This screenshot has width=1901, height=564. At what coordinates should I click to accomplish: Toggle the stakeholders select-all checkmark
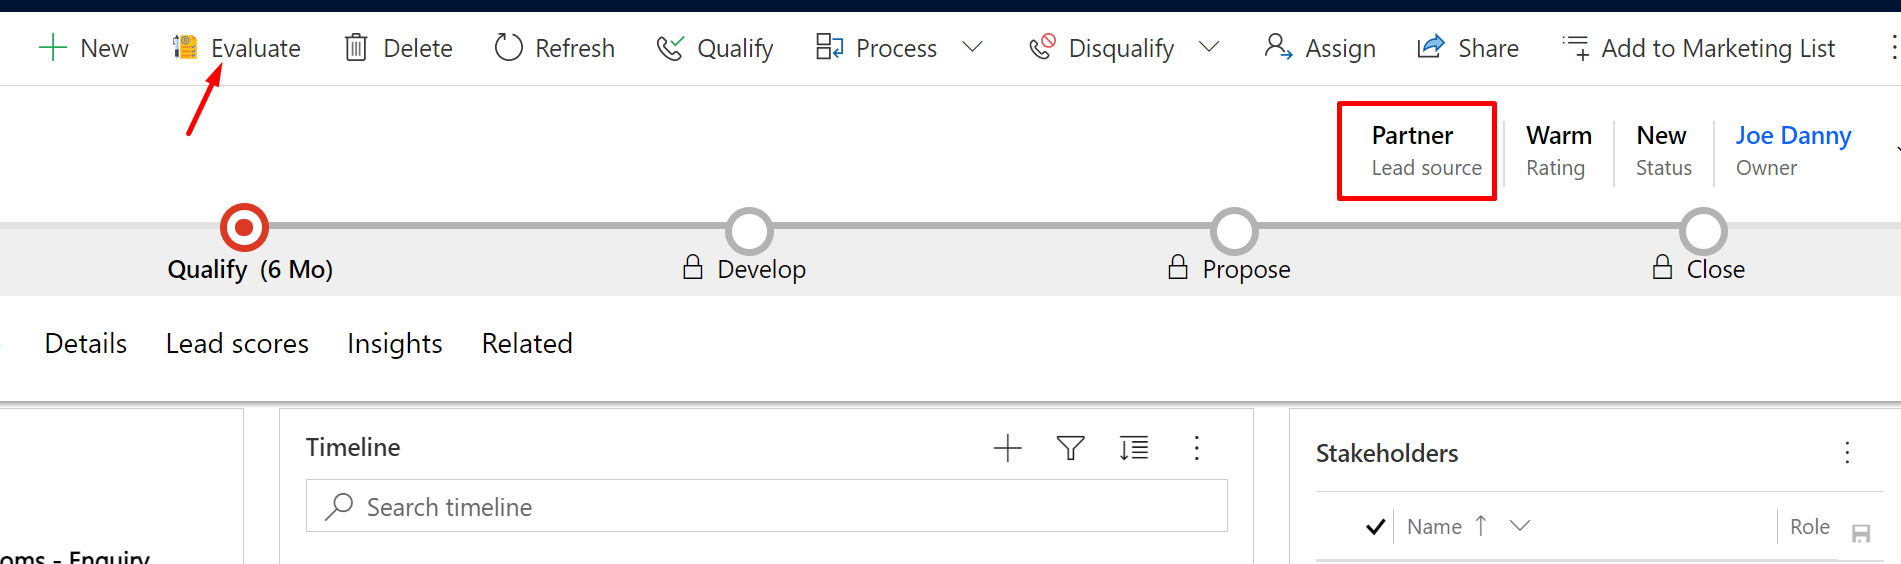(1375, 527)
